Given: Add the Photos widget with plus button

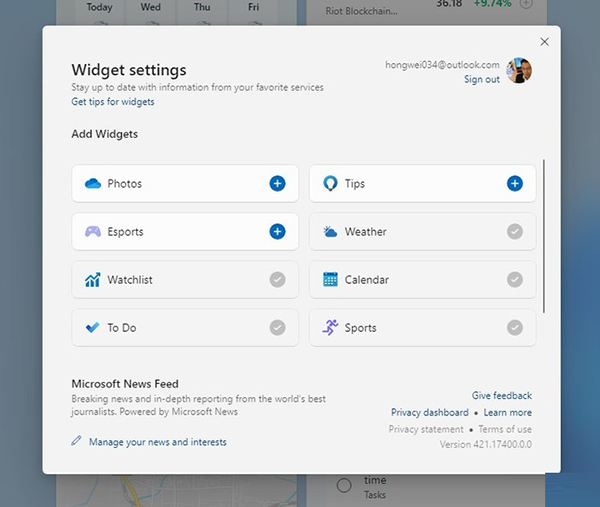Looking at the screenshot, I should [x=277, y=183].
